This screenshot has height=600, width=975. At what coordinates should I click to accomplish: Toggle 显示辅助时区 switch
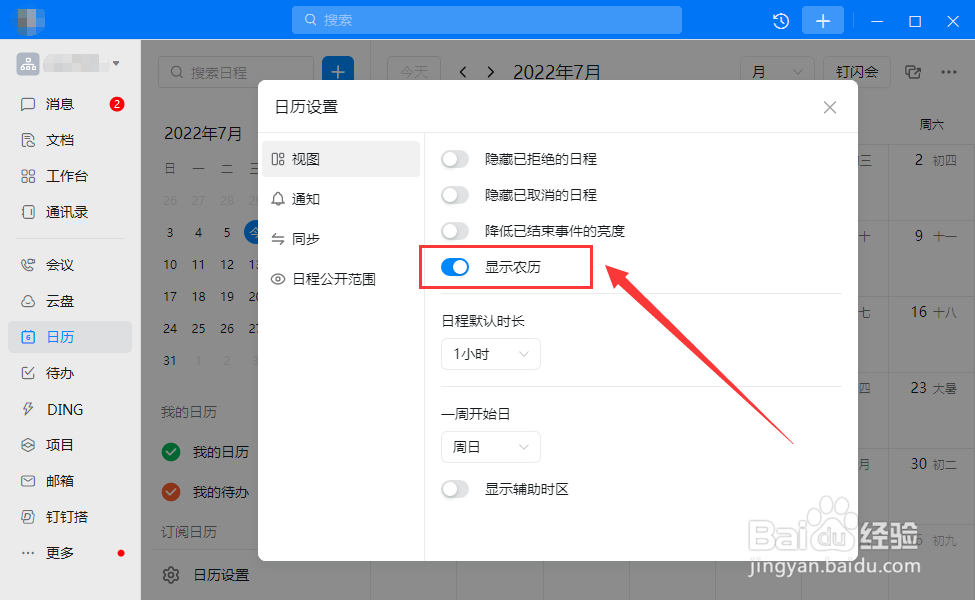click(455, 489)
